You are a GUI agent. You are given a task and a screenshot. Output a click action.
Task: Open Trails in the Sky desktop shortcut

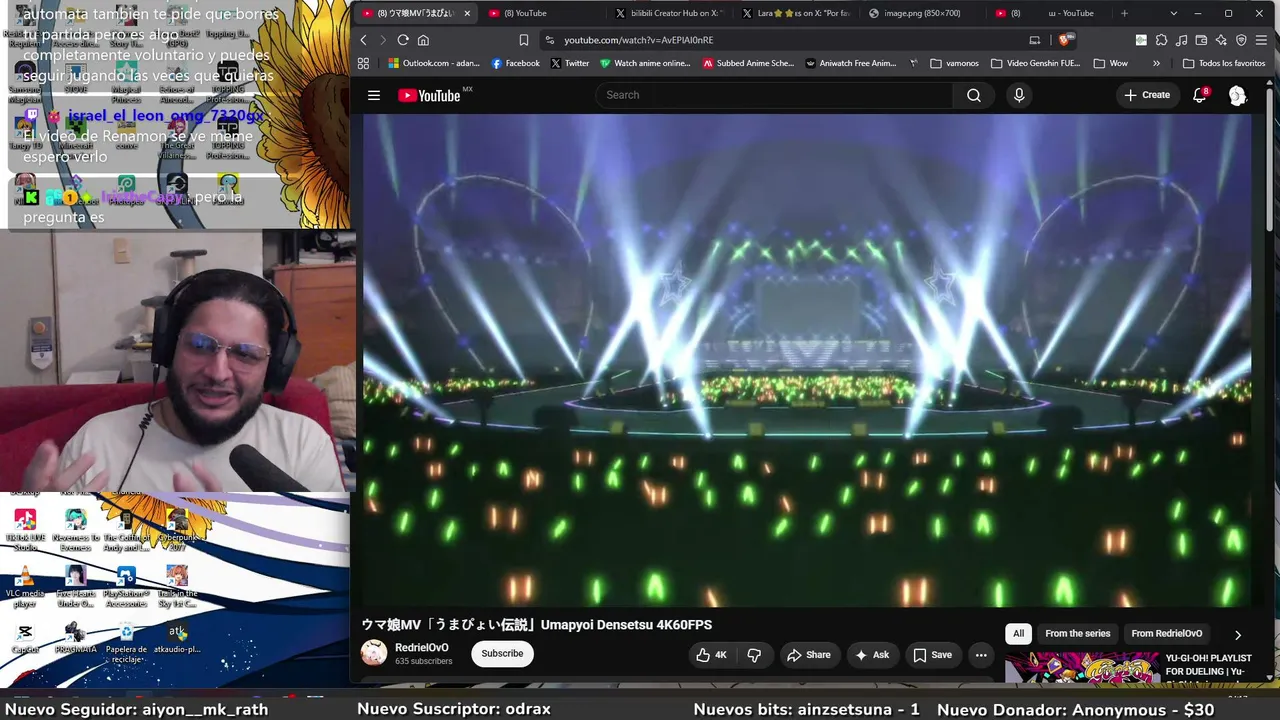(x=177, y=588)
